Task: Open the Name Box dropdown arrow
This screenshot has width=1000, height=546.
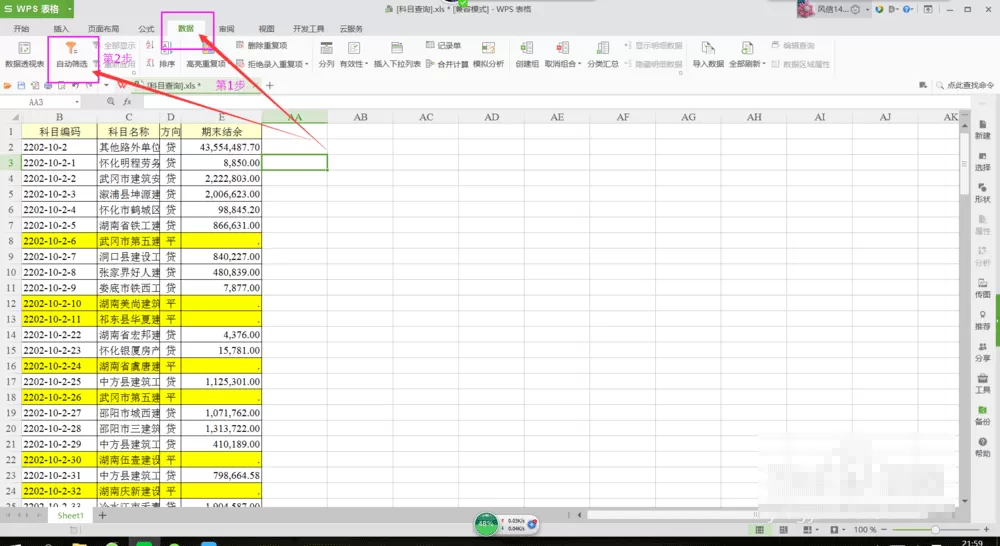Action: pyautogui.click(x=77, y=102)
